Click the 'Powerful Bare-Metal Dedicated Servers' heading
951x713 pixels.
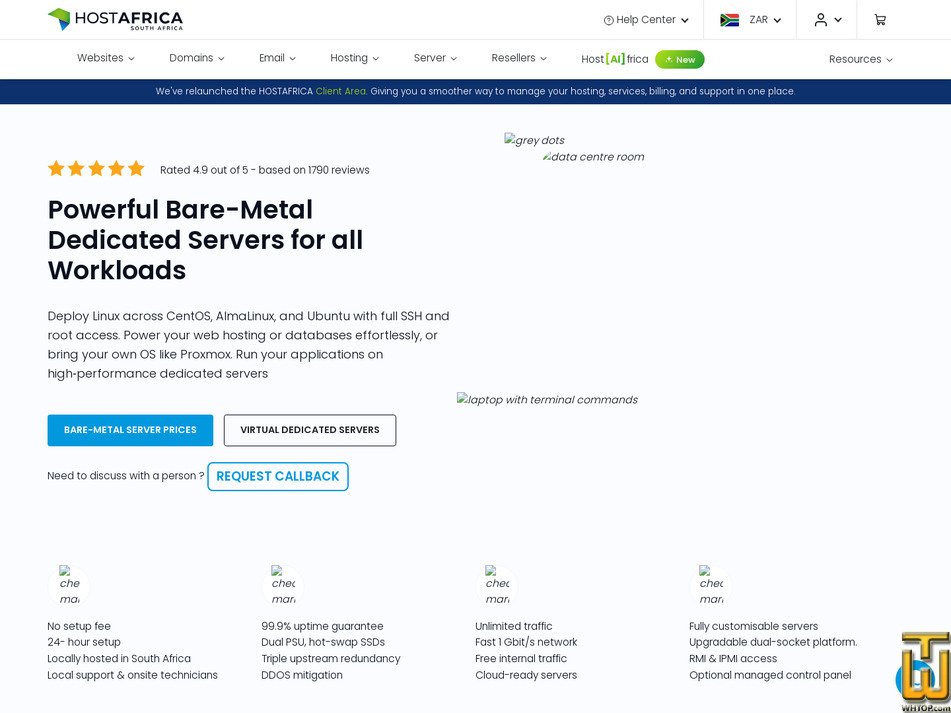(x=206, y=239)
